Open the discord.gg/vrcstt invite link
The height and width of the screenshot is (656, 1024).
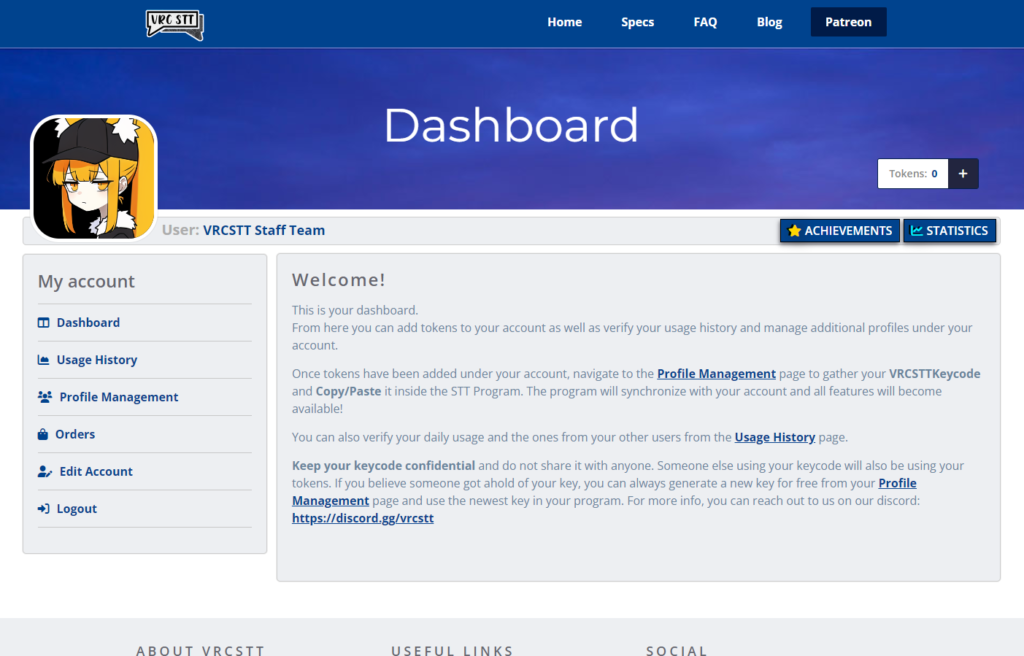coord(362,519)
